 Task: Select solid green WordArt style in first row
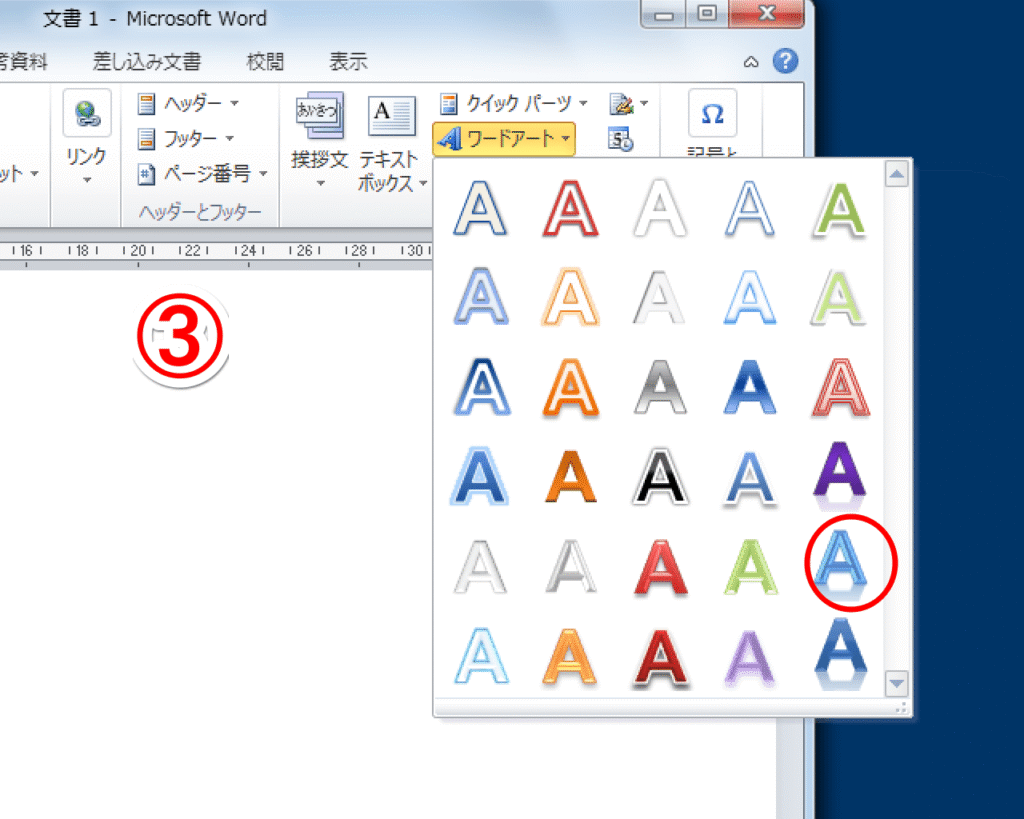click(840, 208)
